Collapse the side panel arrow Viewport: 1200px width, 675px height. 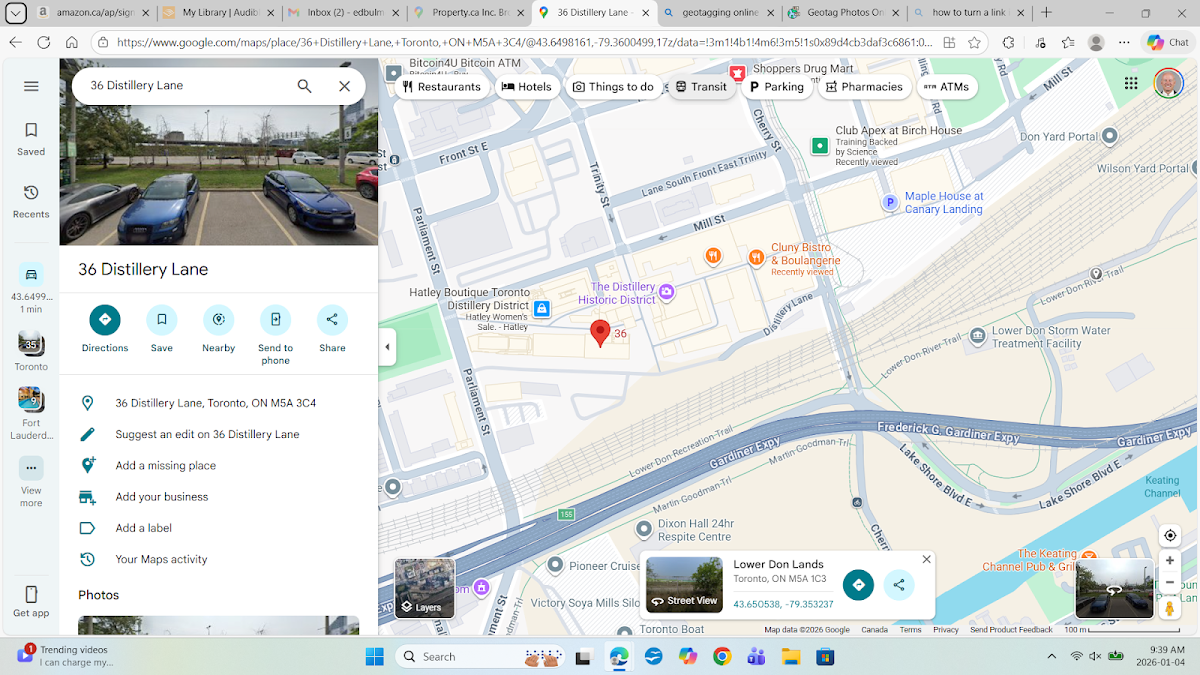coord(387,347)
